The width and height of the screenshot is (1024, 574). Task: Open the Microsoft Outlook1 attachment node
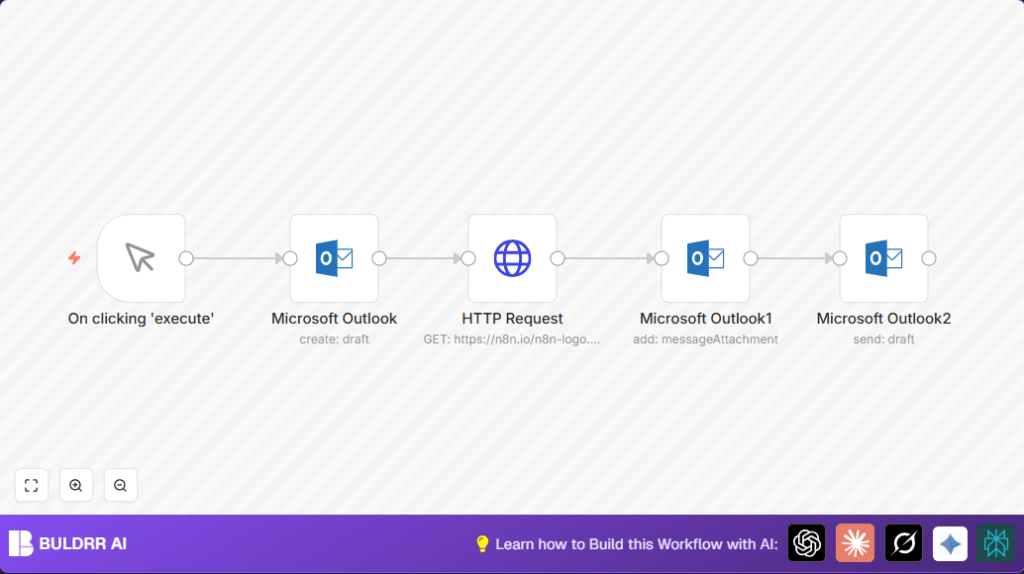[x=706, y=259]
